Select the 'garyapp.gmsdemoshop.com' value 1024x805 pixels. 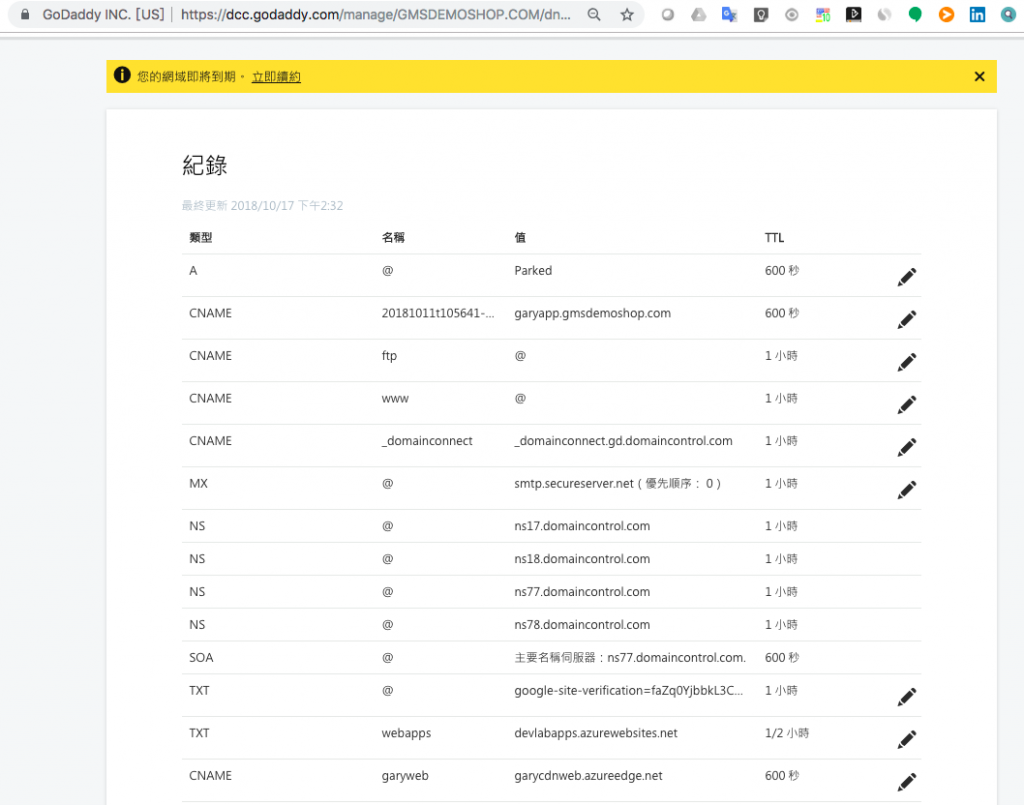coord(592,313)
